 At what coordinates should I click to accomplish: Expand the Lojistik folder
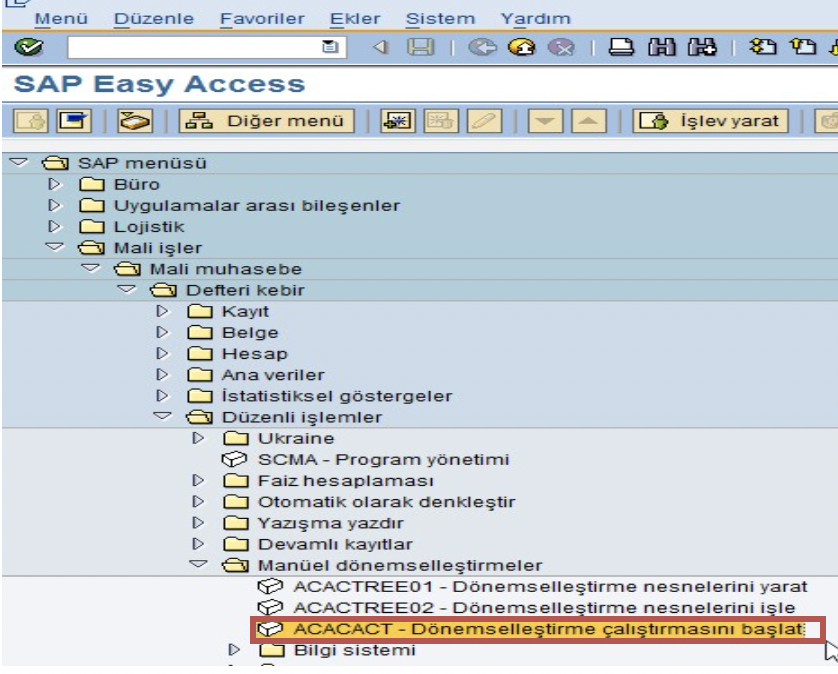(x=54, y=227)
